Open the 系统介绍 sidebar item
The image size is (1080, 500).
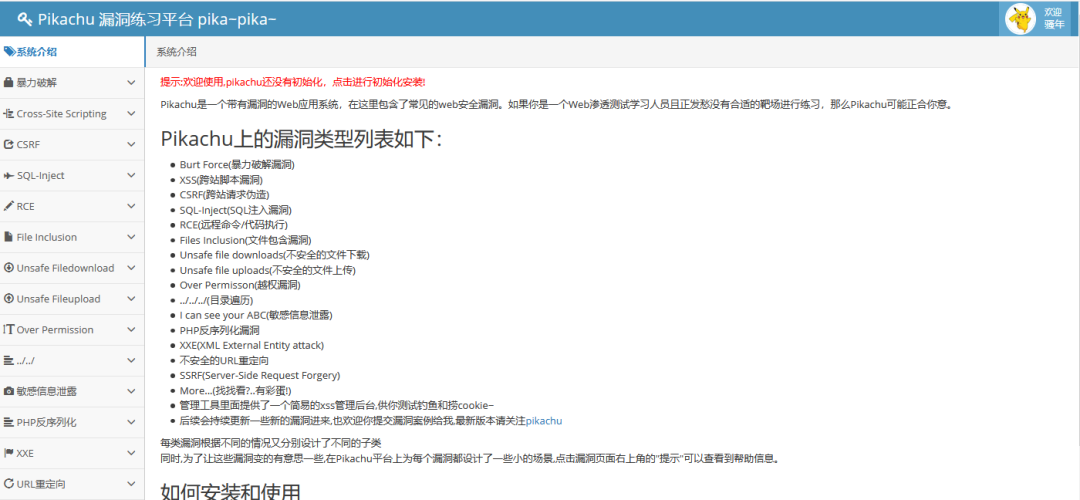[x=72, y=52]
